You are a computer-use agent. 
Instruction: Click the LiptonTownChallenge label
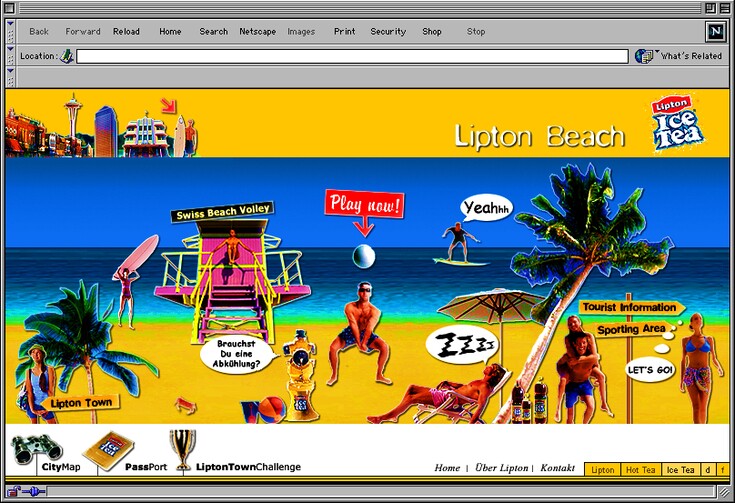(x=248, y=467)
